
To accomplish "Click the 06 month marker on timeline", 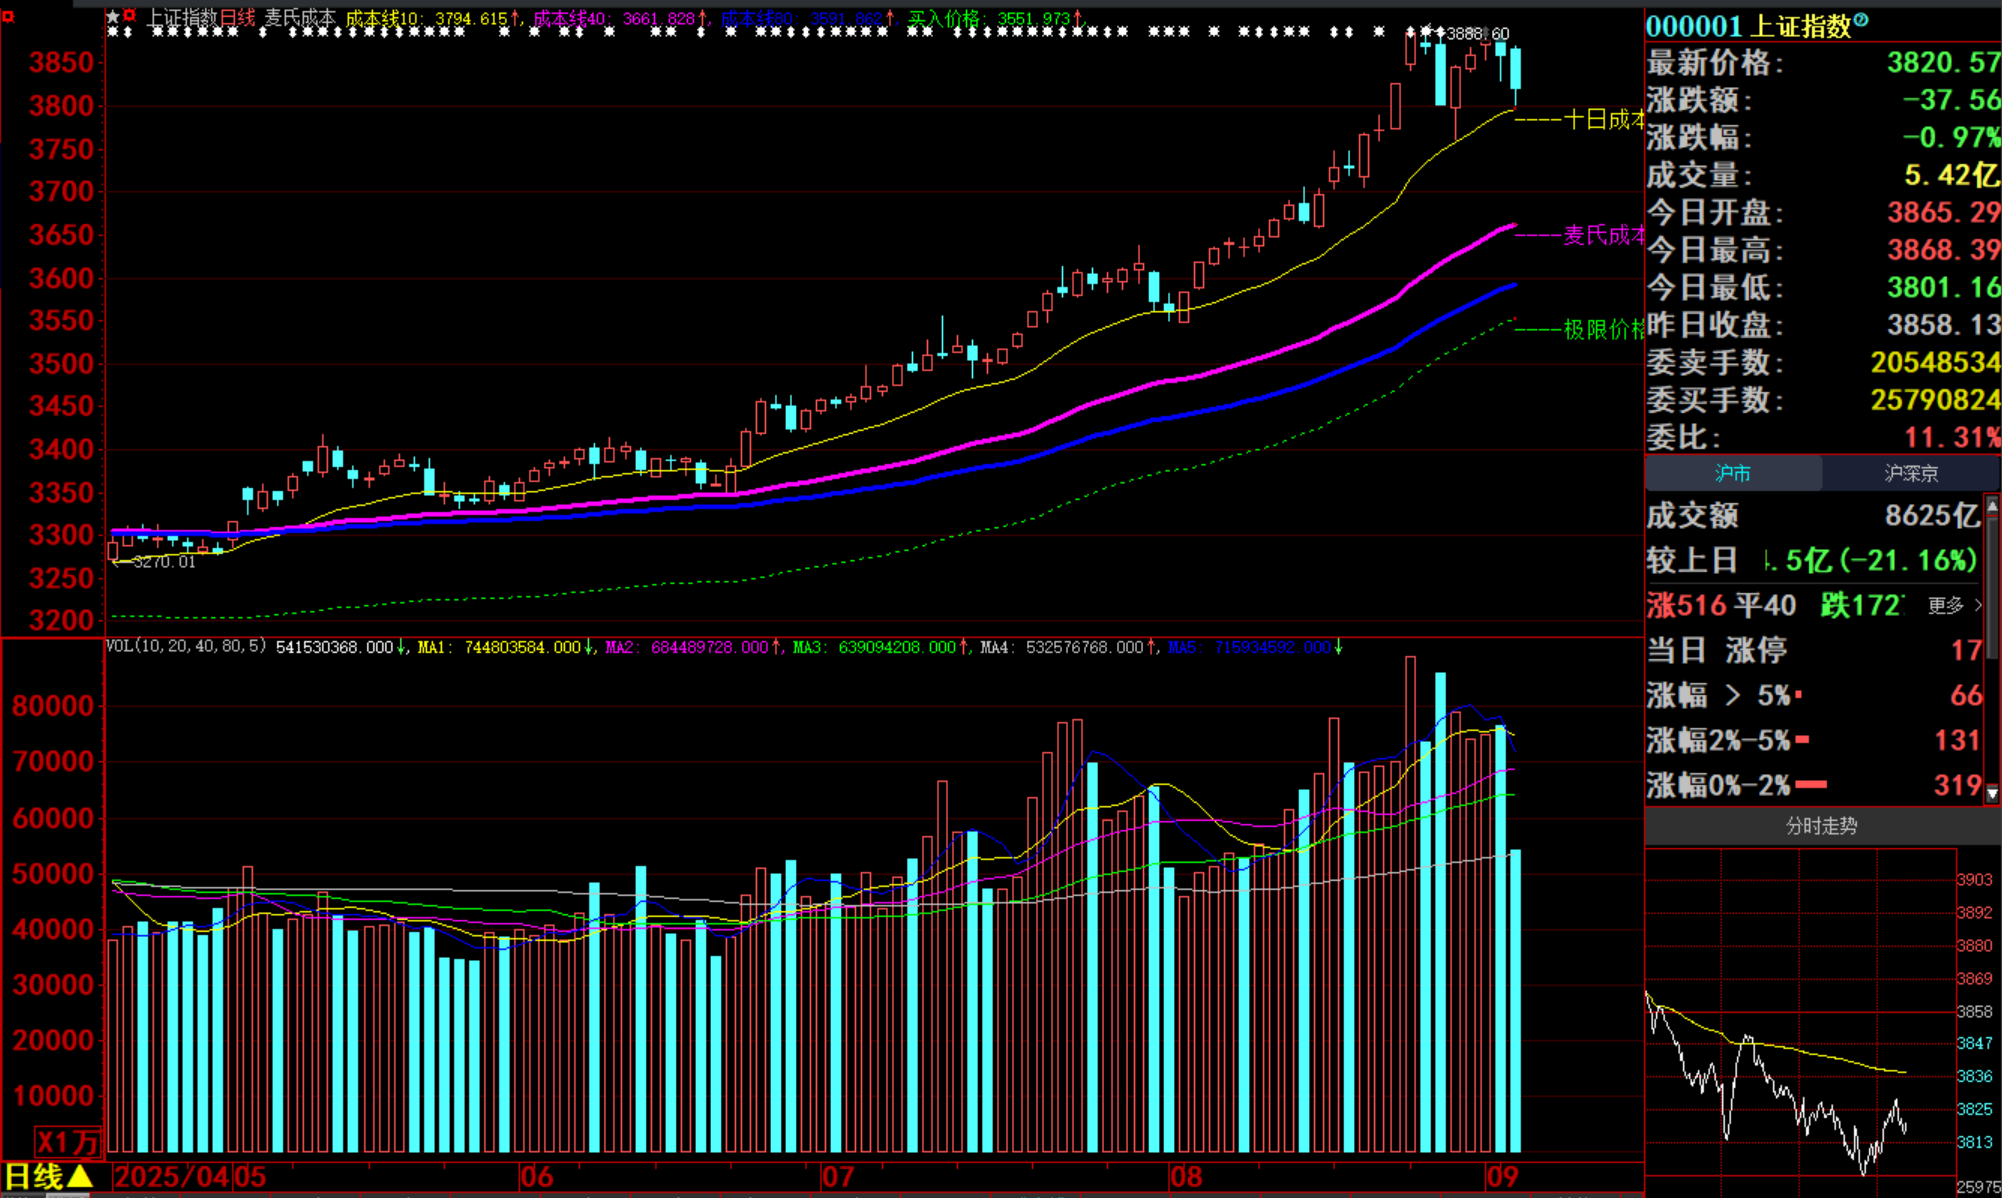I will 536,1177.
